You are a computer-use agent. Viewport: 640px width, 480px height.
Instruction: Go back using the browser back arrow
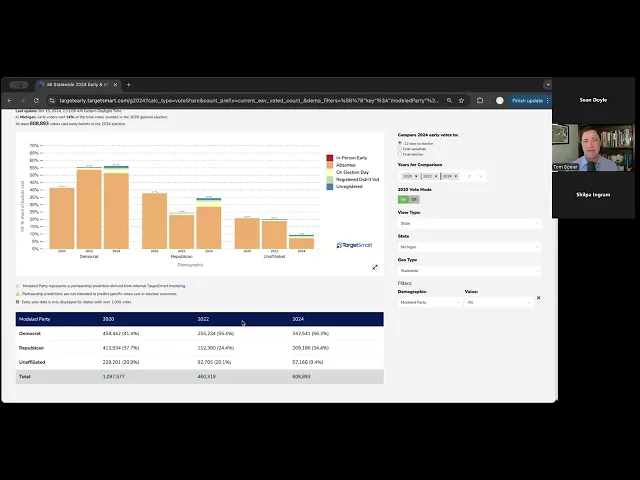click(x=10, y=100)
